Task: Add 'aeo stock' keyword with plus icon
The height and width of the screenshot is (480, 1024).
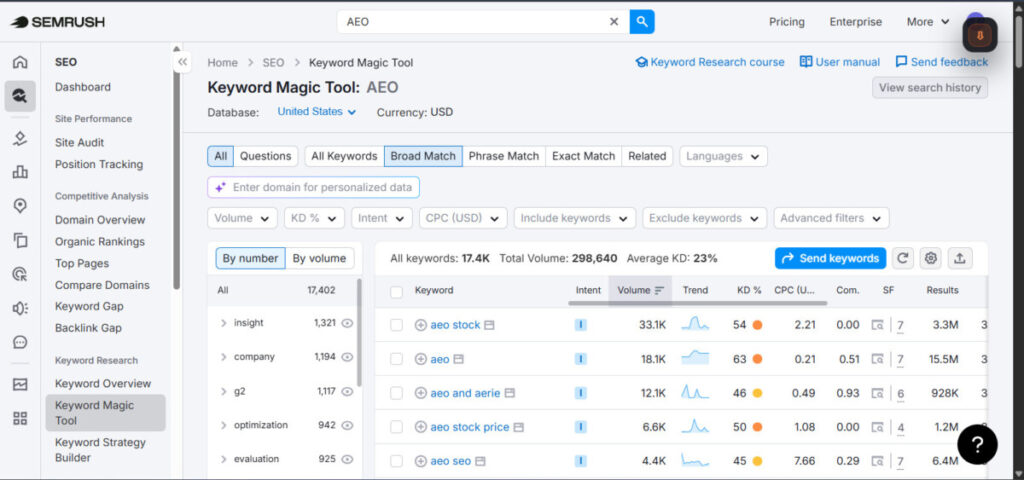Action: click(421, 325)
